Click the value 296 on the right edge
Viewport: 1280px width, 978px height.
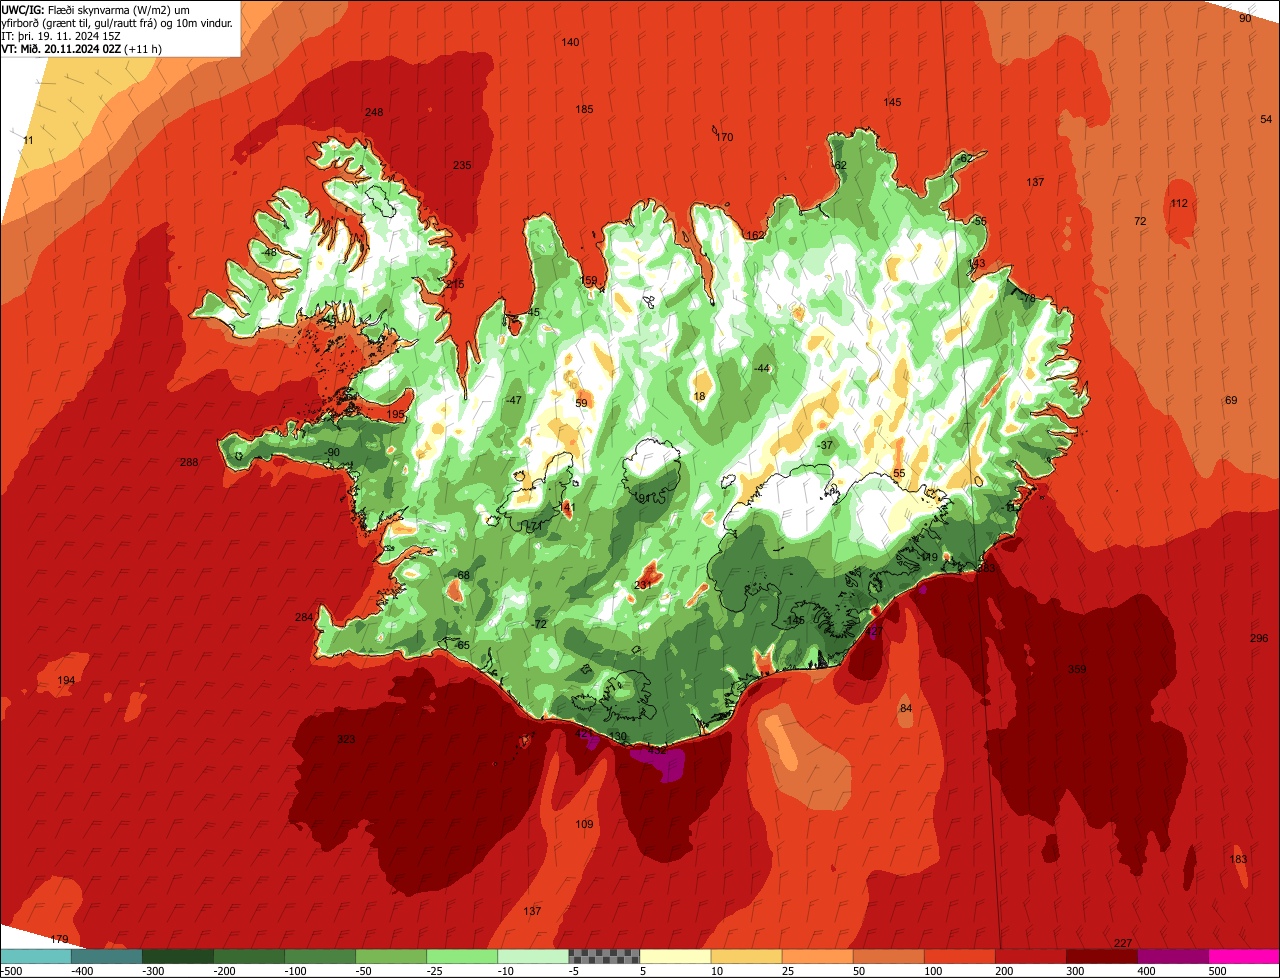(1259, 638)
